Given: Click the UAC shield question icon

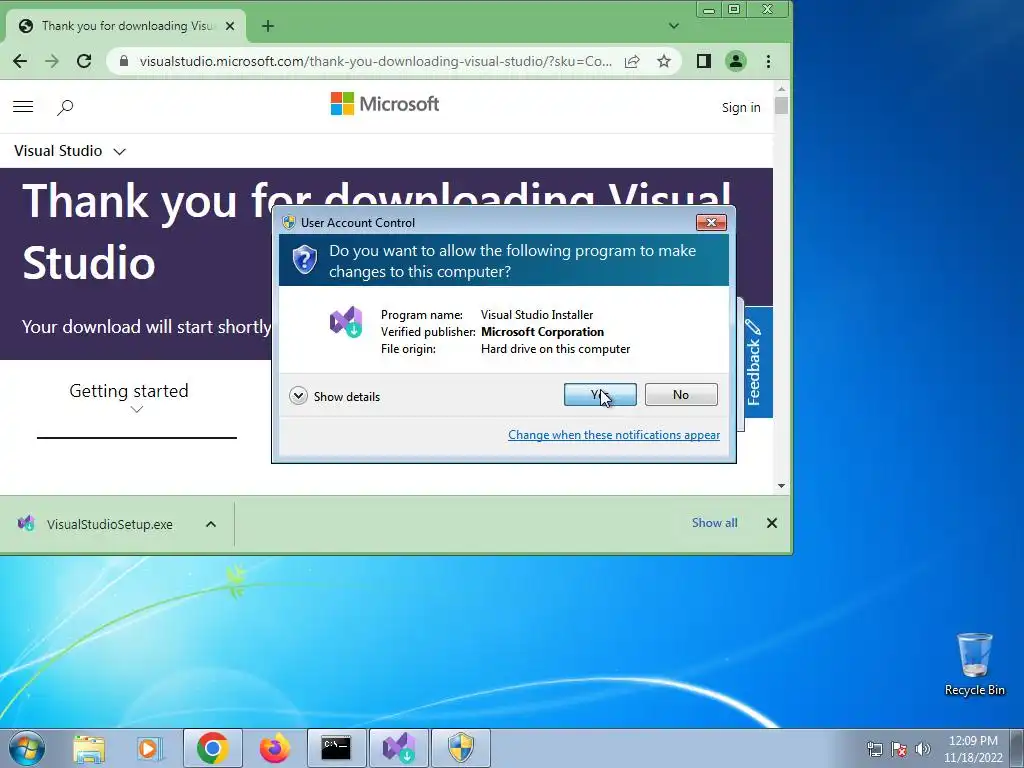Looking at the screenshot, I should pyautogui.click(x=304, y=259).
